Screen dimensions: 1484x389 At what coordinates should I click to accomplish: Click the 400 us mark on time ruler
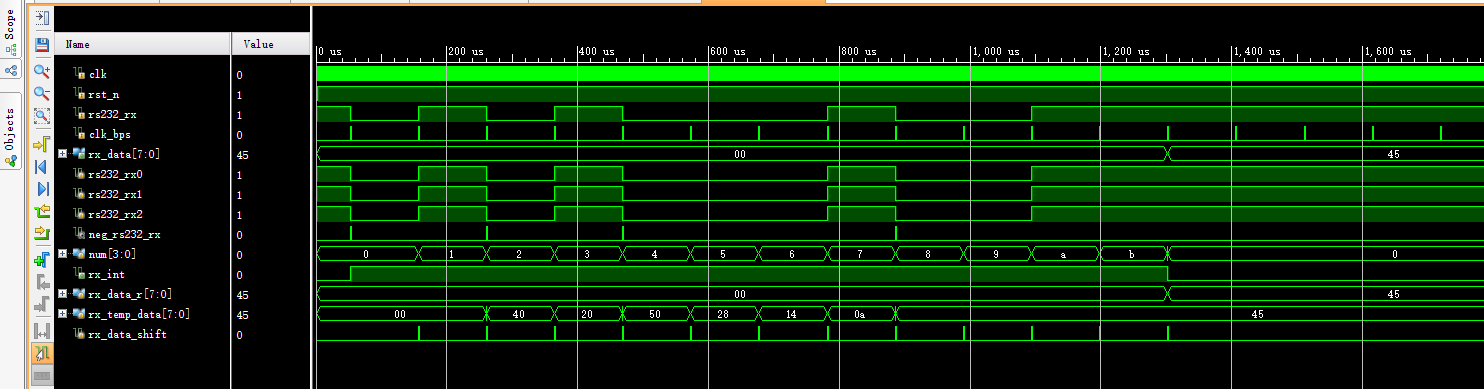click(597, 51)
